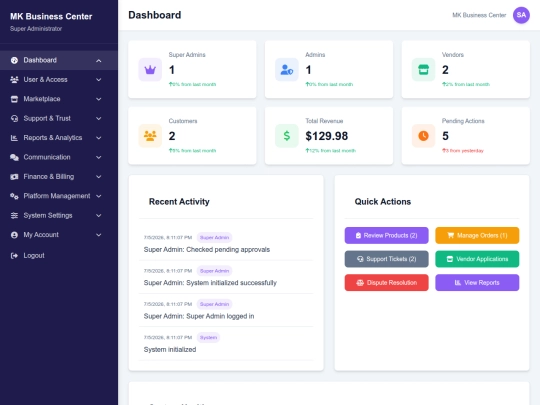Viewport: 540px width, 405px height.
Task: Open Marketplace menu item
Action: point(59,99)
